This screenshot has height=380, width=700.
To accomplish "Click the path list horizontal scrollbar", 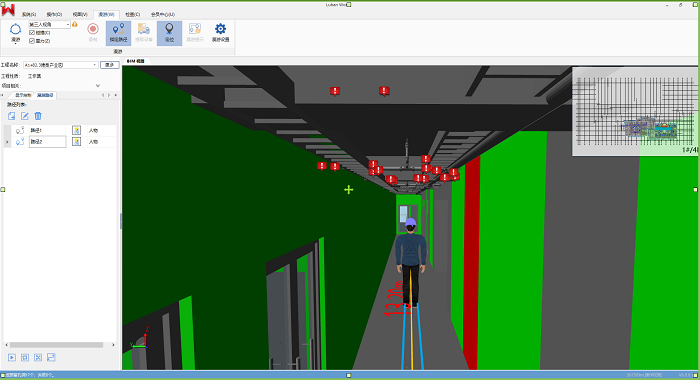I will point(57,345).
